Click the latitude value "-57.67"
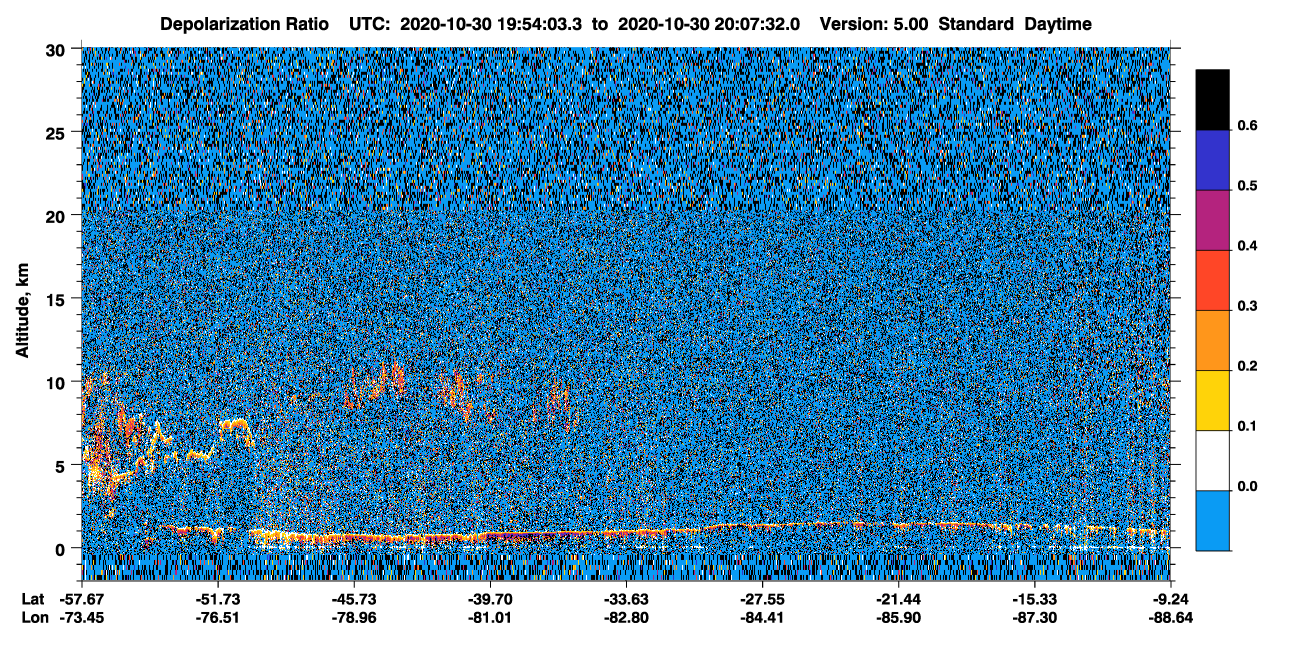The width and height of the screenshot is (1300, 667). (x=80, y=598)
